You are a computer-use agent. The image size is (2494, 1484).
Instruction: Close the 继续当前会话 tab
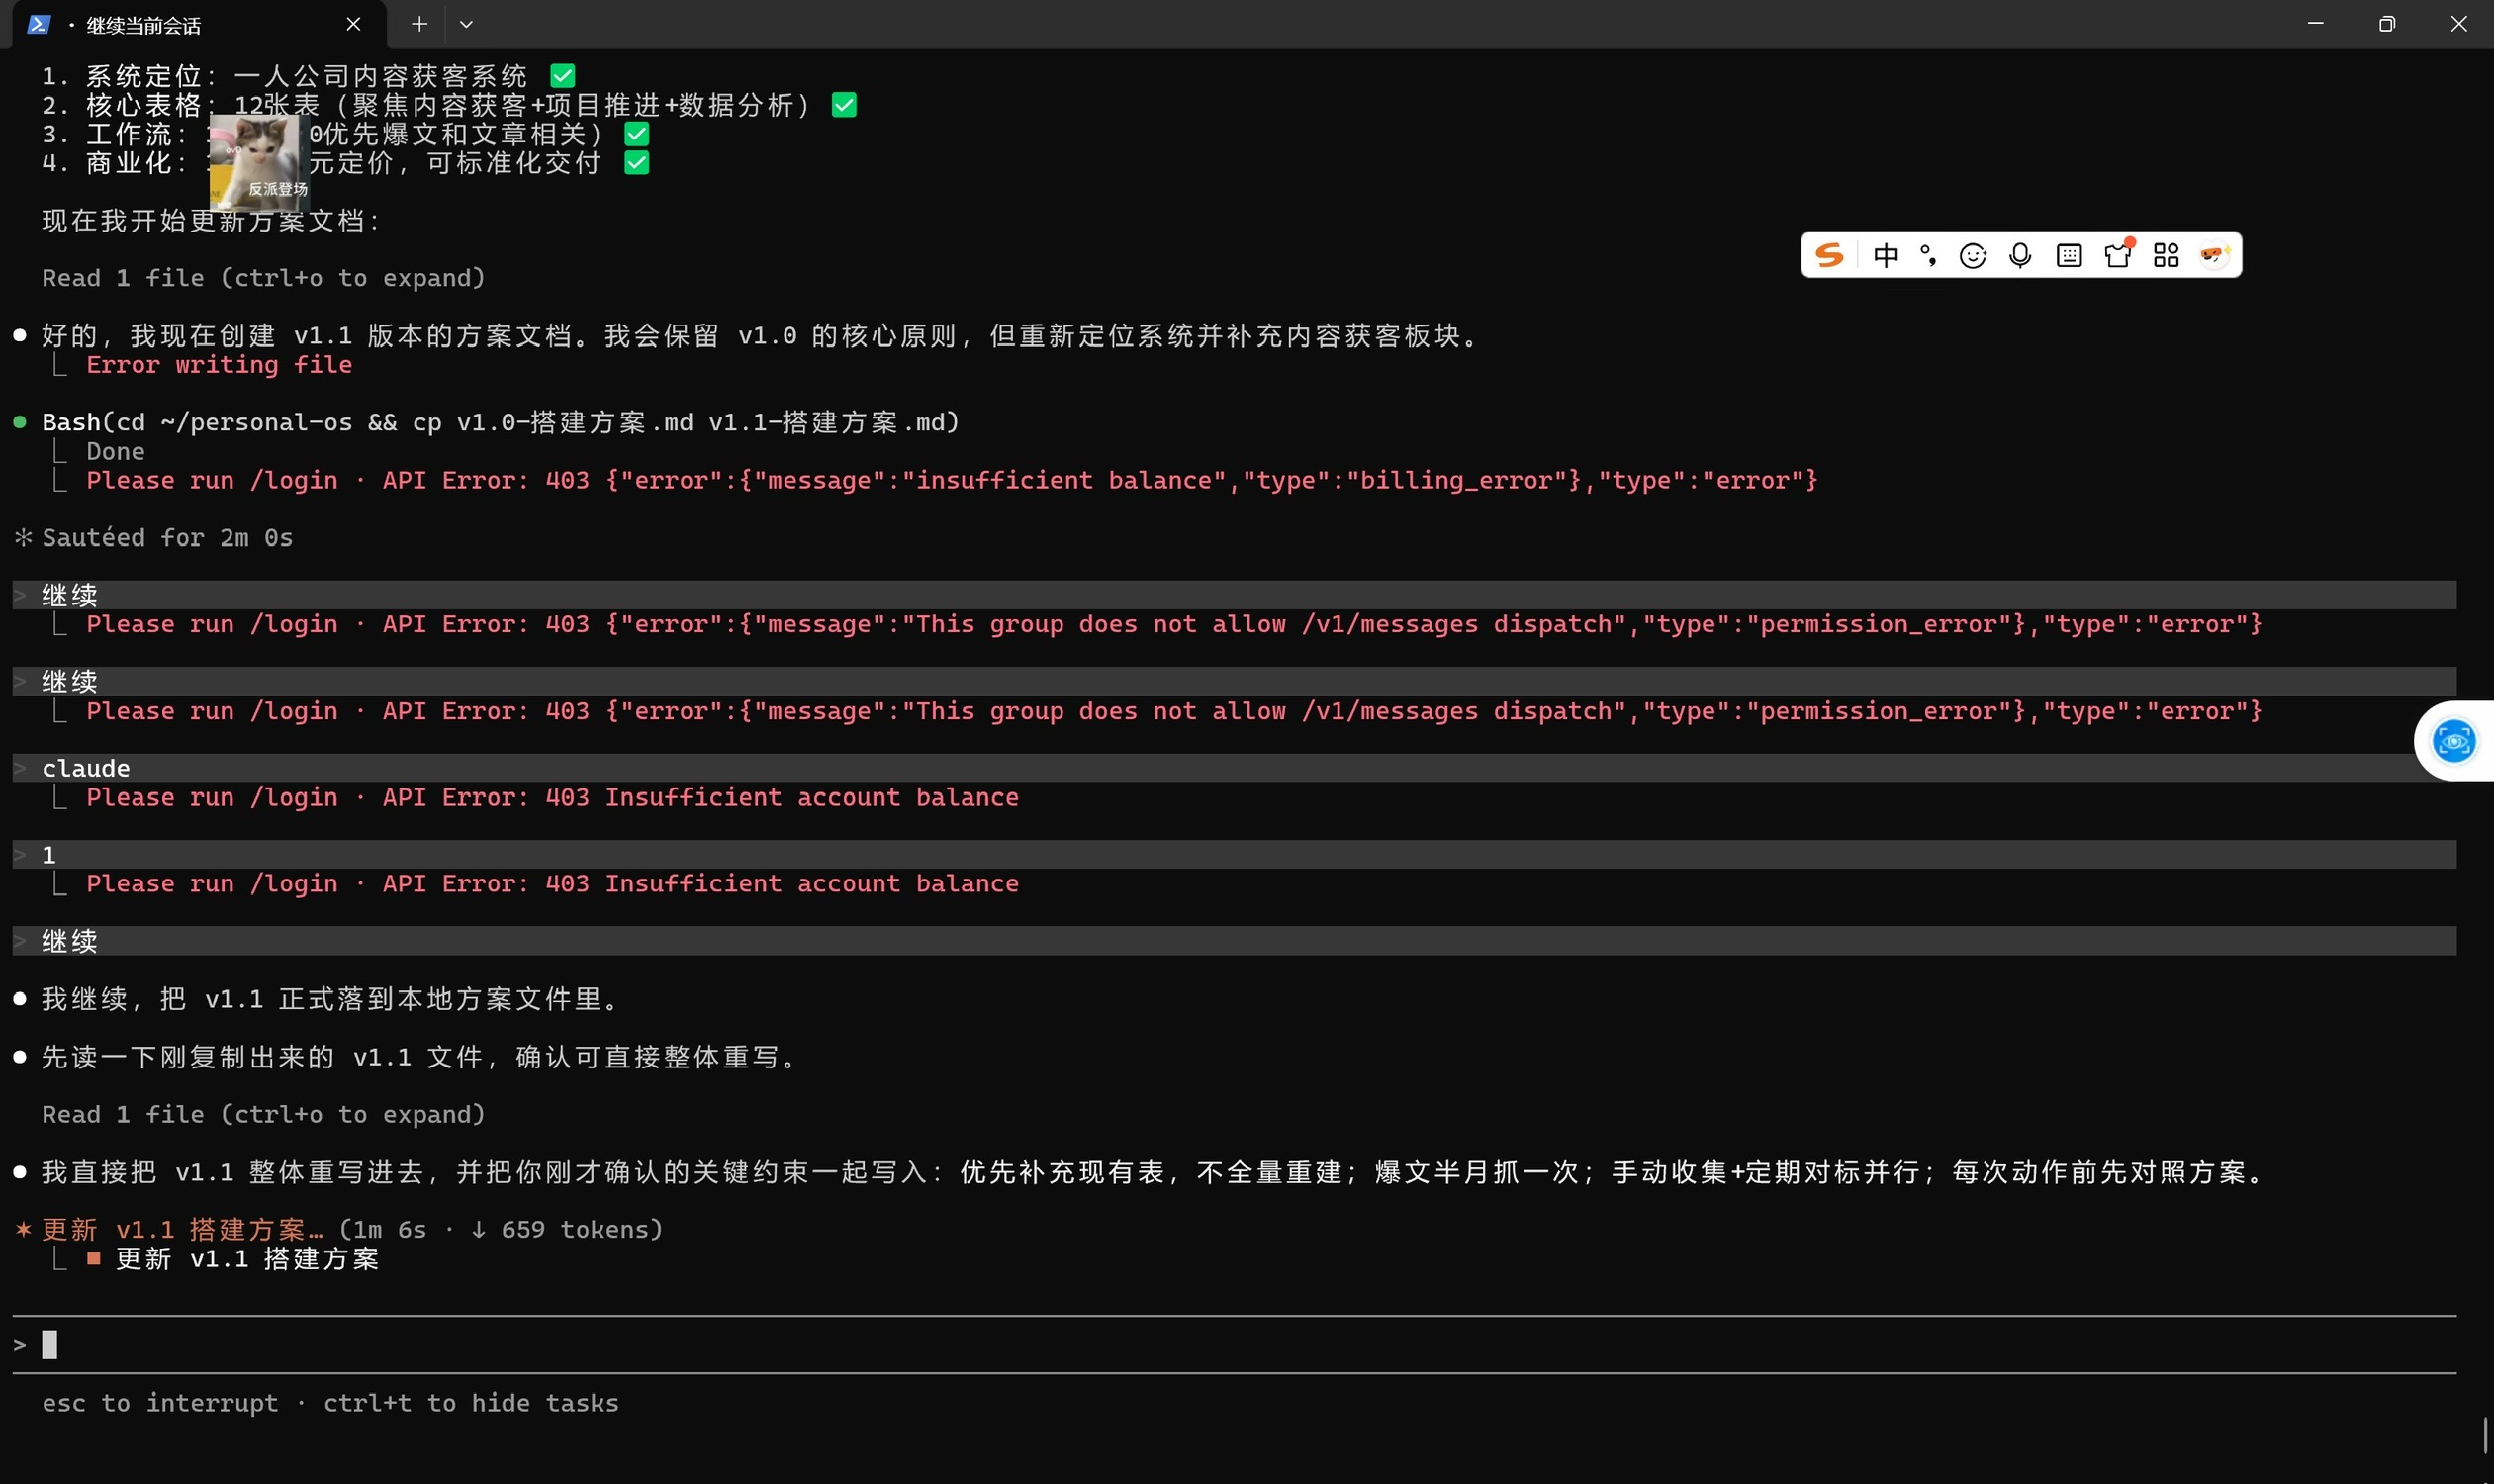click(353, 24)
